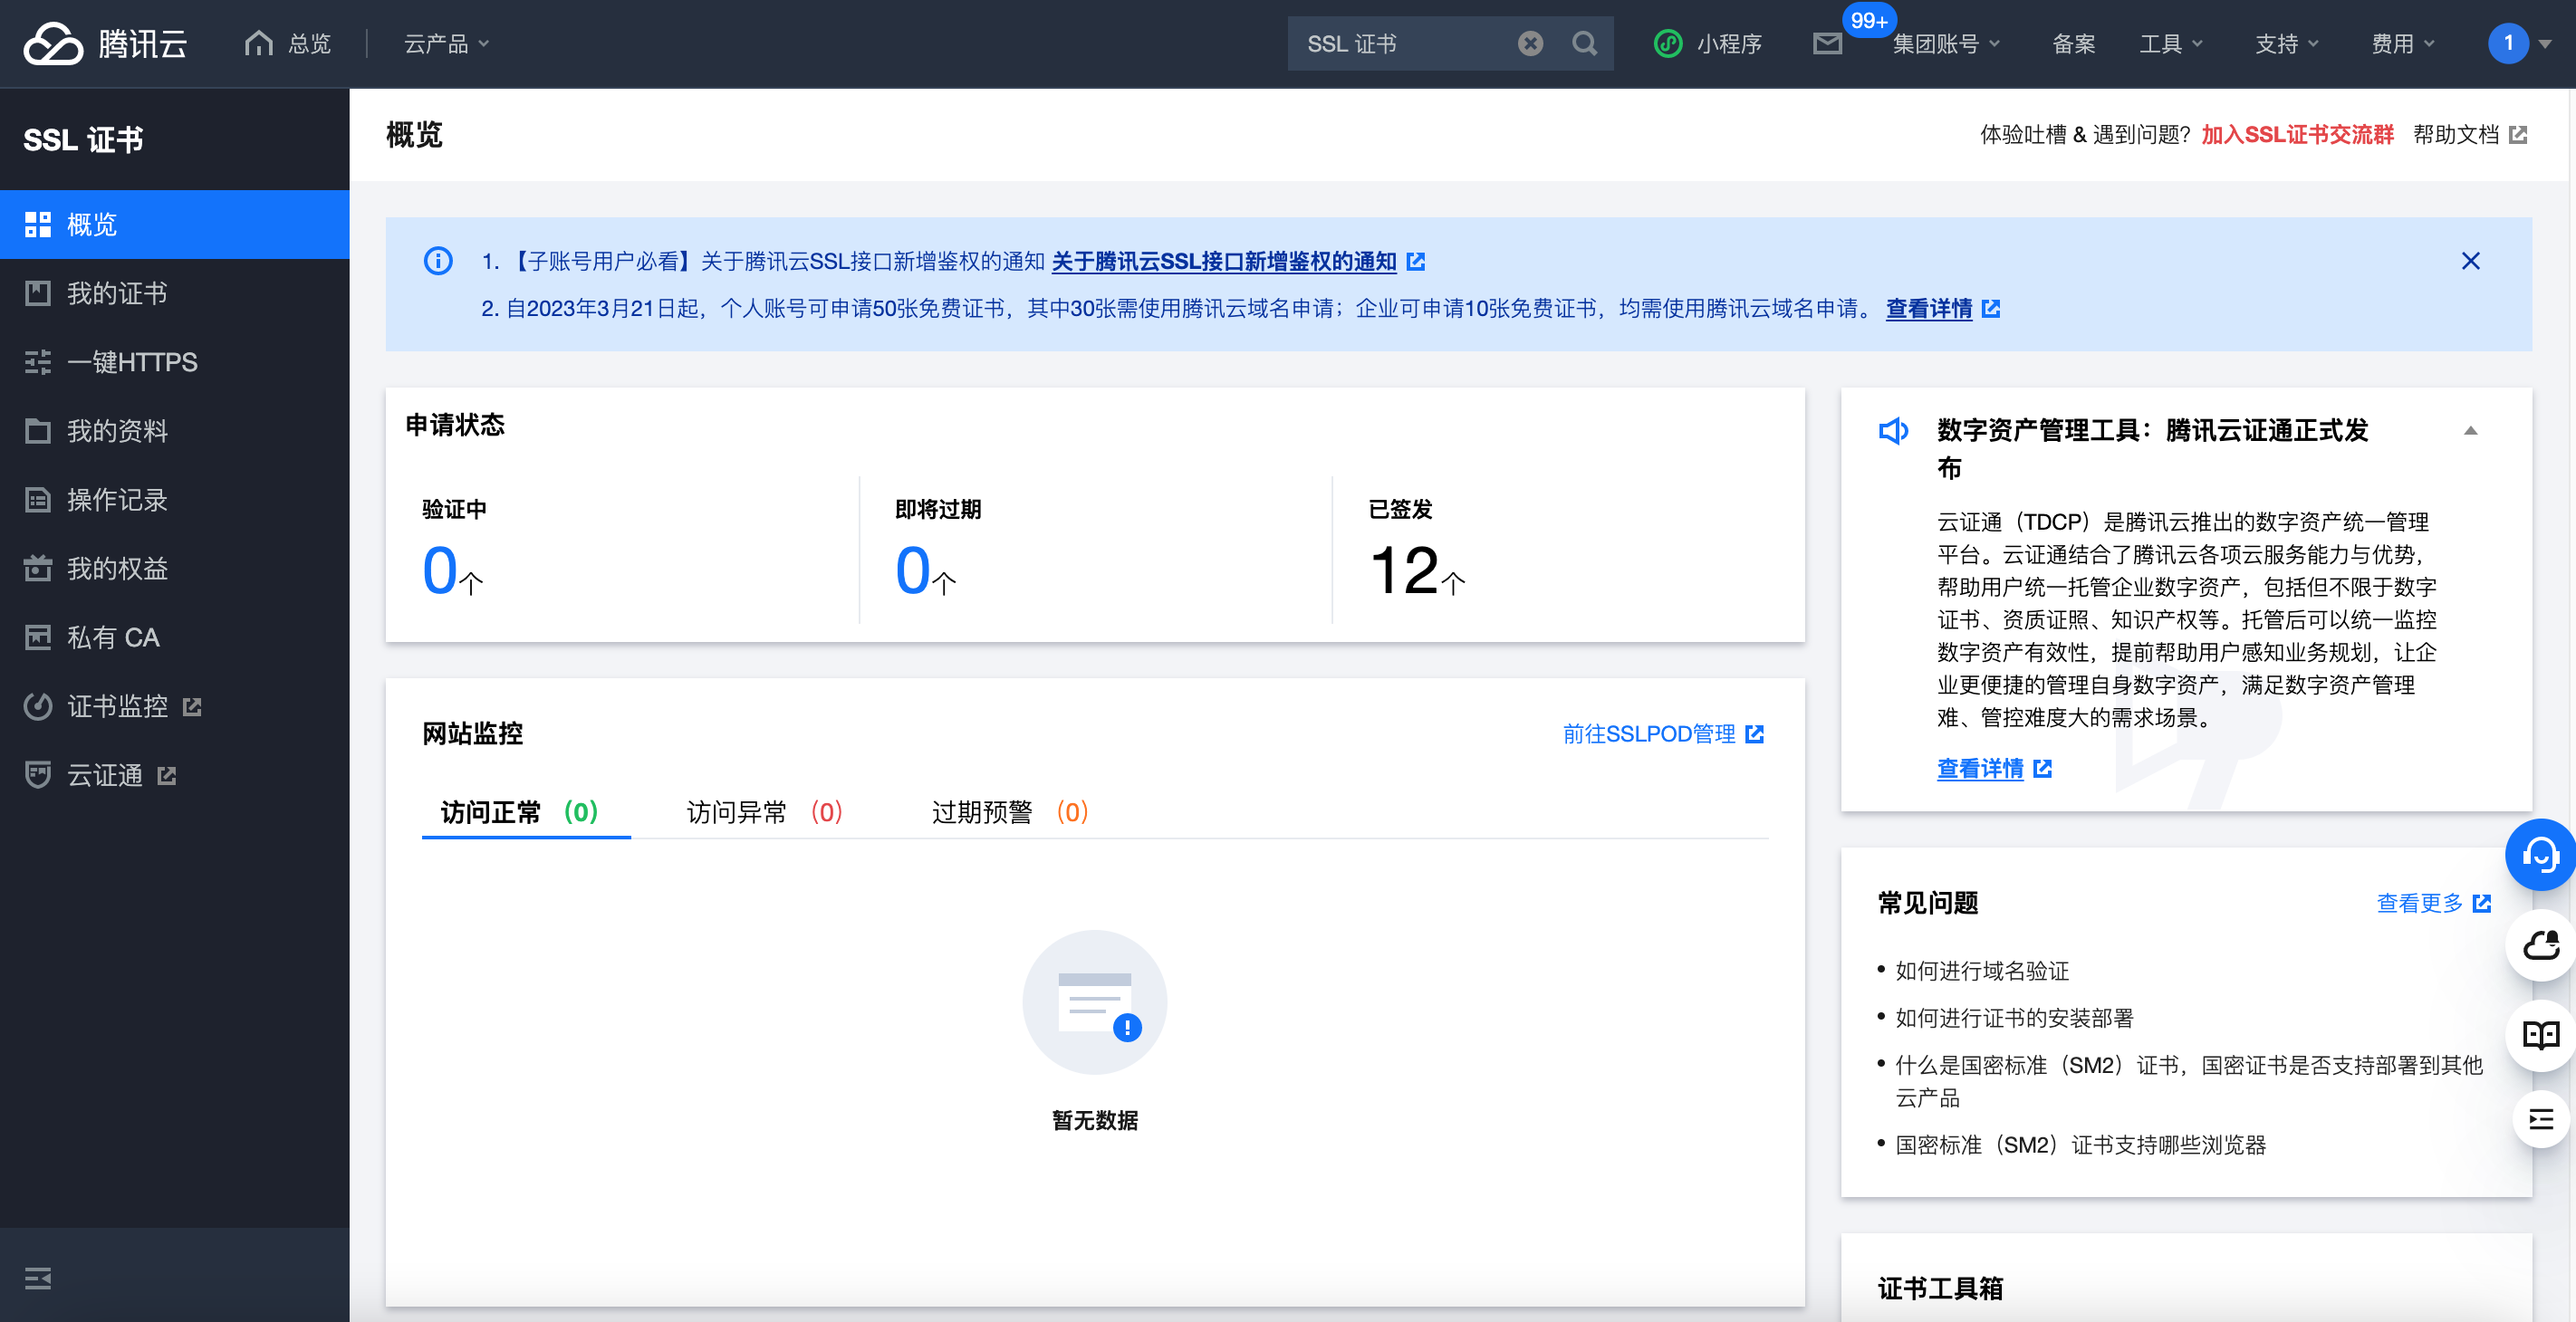This screenshot has height=1322, width=2576.
Task: Click 加入SSL证书交流群 link
Action: [x=2297, y=135]
